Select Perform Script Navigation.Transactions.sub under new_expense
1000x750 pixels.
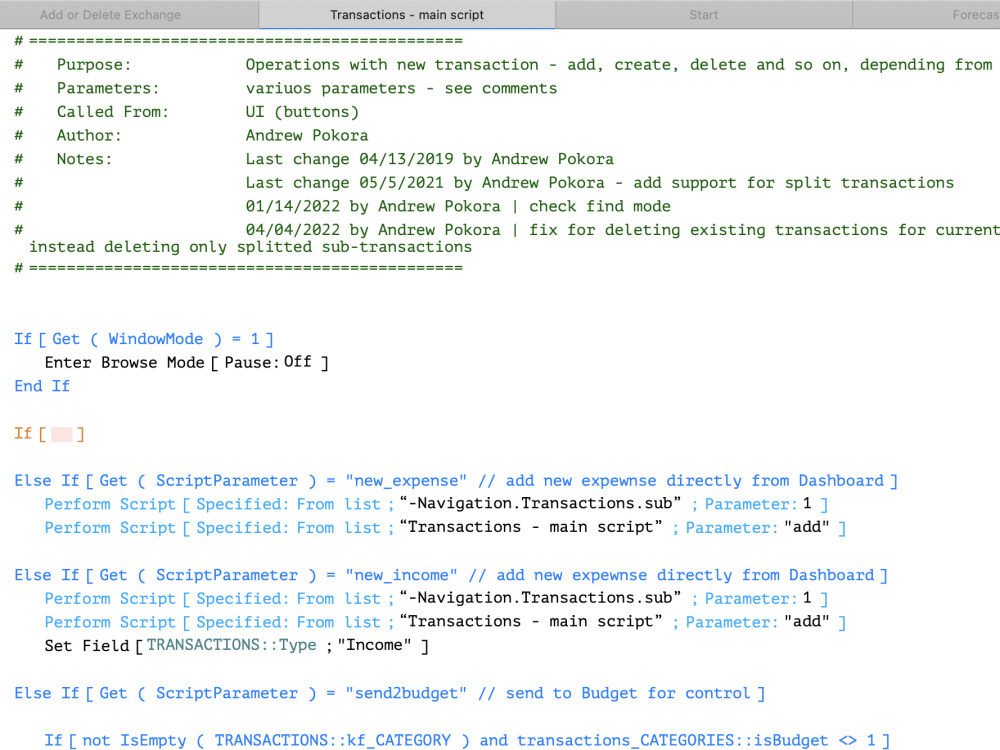436,504
